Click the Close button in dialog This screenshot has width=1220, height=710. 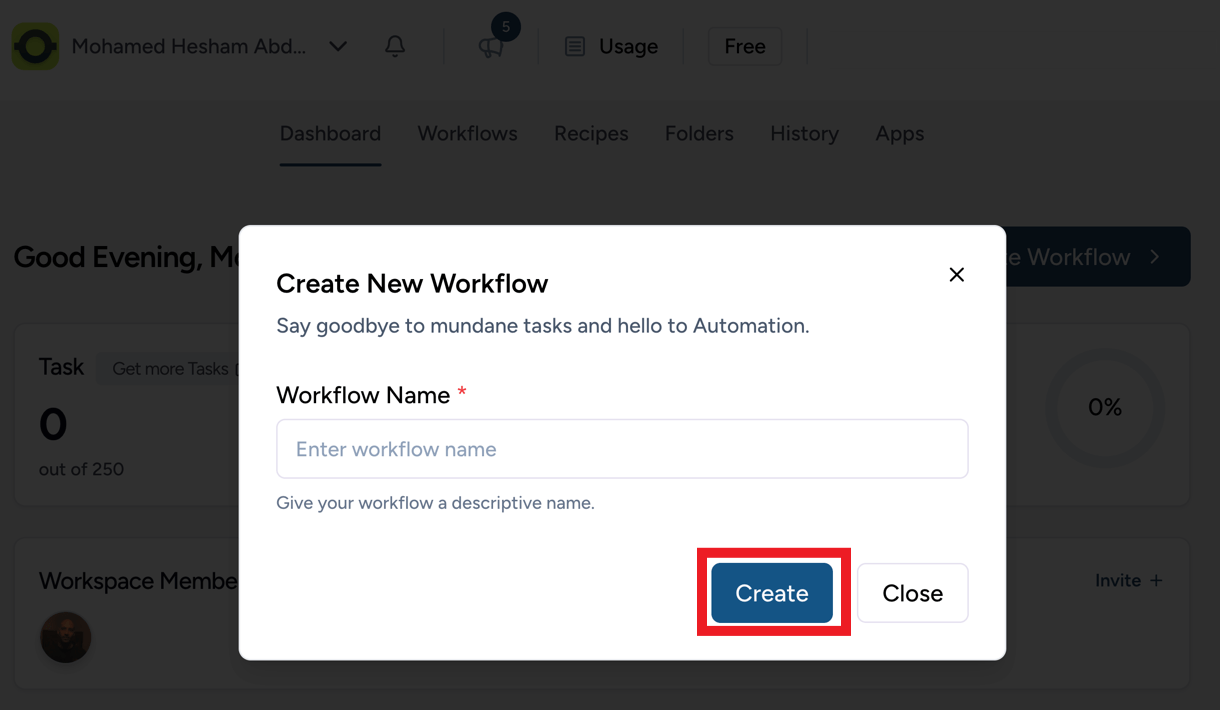pyautogui.click(x=912, y=593)
